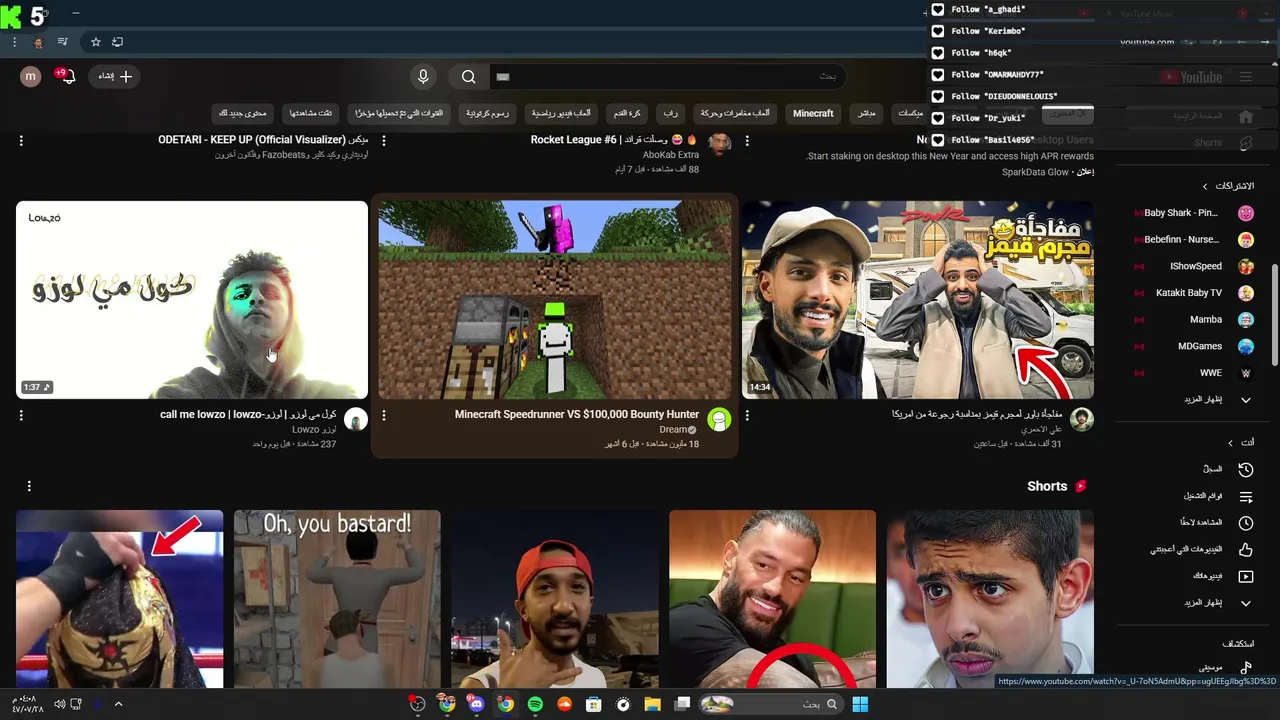
Task: Open AboKab Extra channel avatar
Action: pyautogui.click(x=719, y=146)
